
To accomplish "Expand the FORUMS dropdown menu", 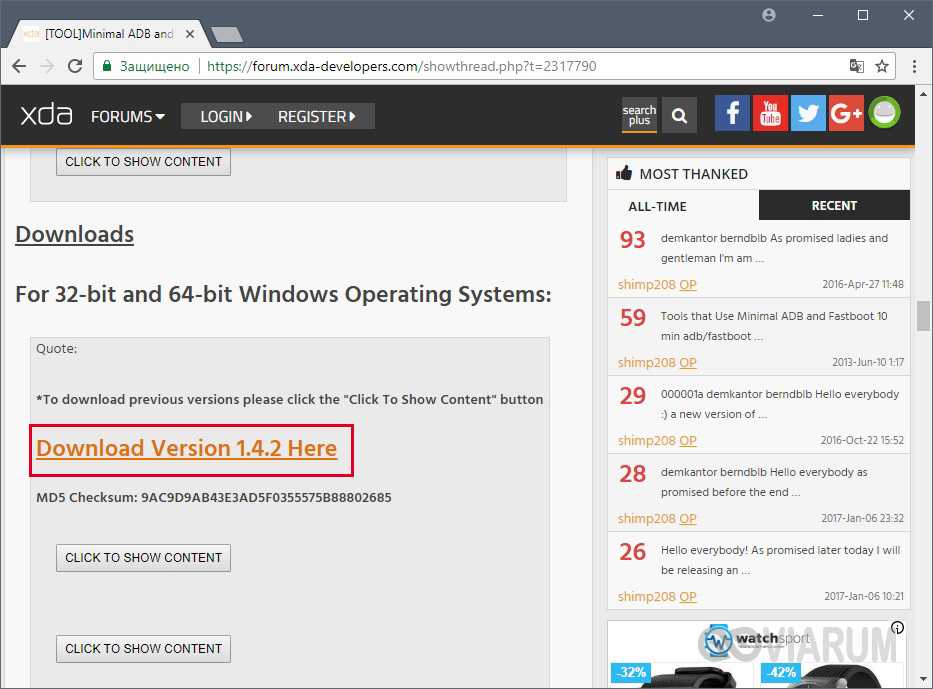I will [127, 116].
